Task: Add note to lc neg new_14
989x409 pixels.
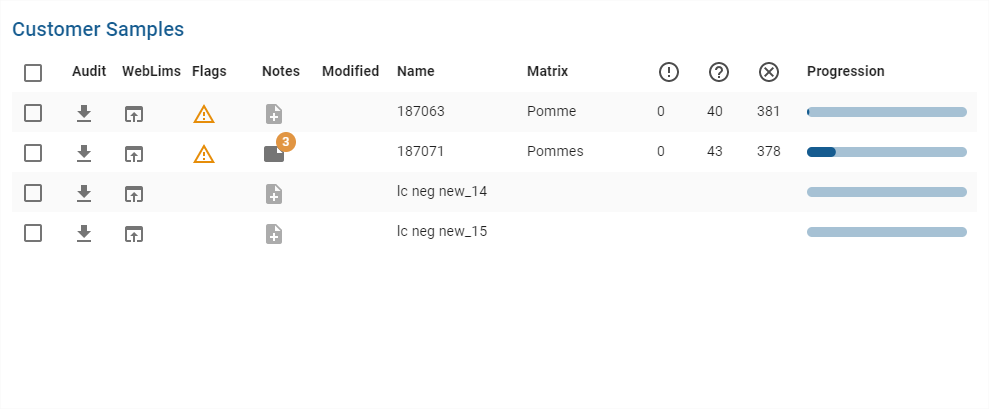Action: (274, 194)
